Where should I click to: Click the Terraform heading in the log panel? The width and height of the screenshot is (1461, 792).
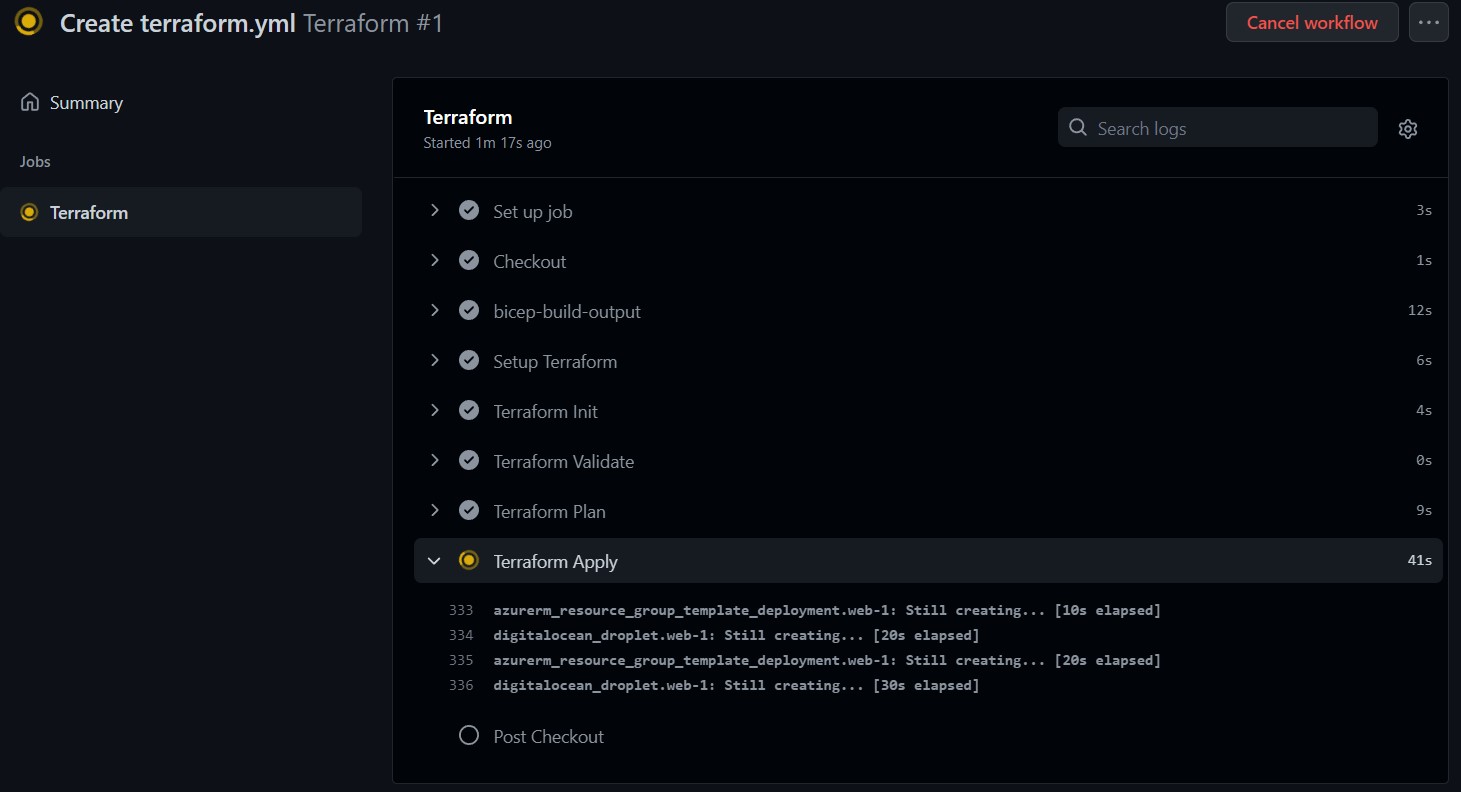point(468,117)
